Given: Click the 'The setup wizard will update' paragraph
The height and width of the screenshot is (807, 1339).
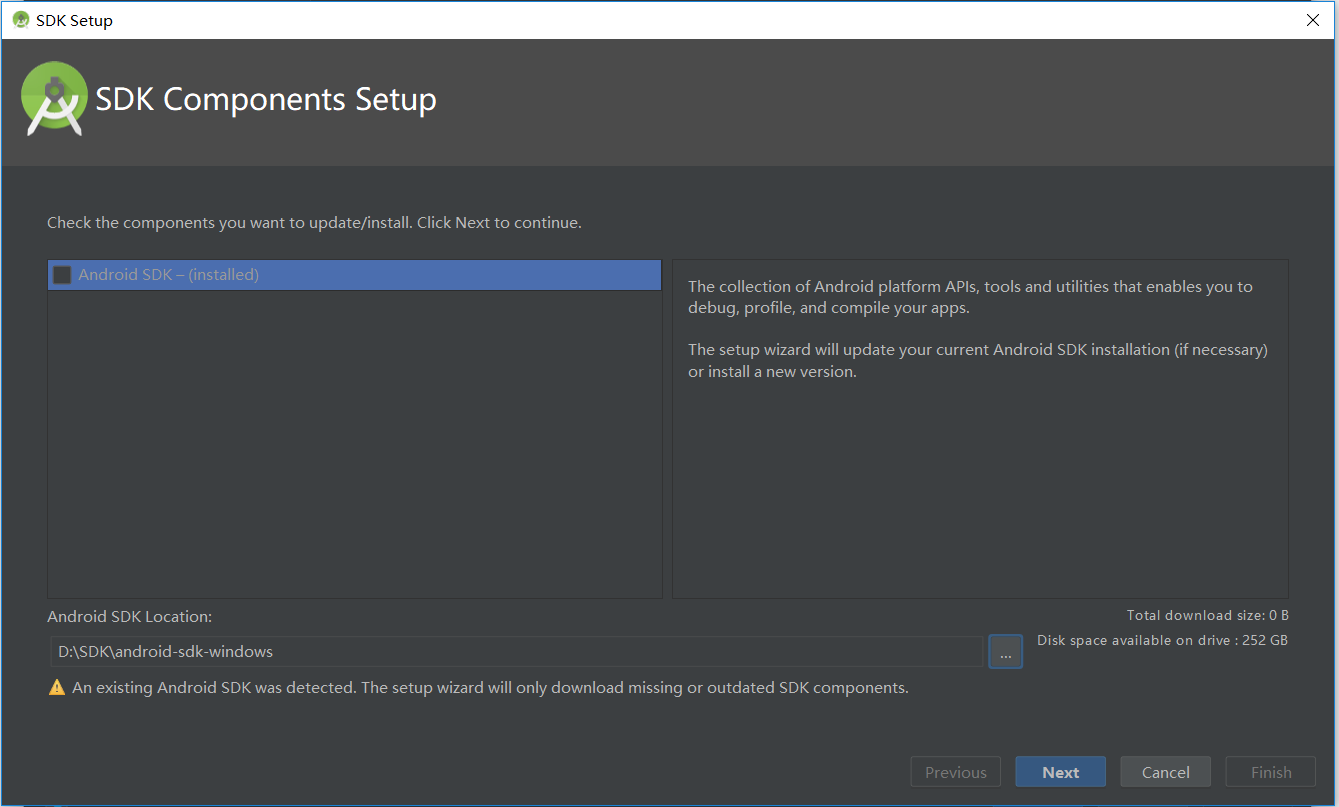Looking at the screenshot, I should (978, 361).
